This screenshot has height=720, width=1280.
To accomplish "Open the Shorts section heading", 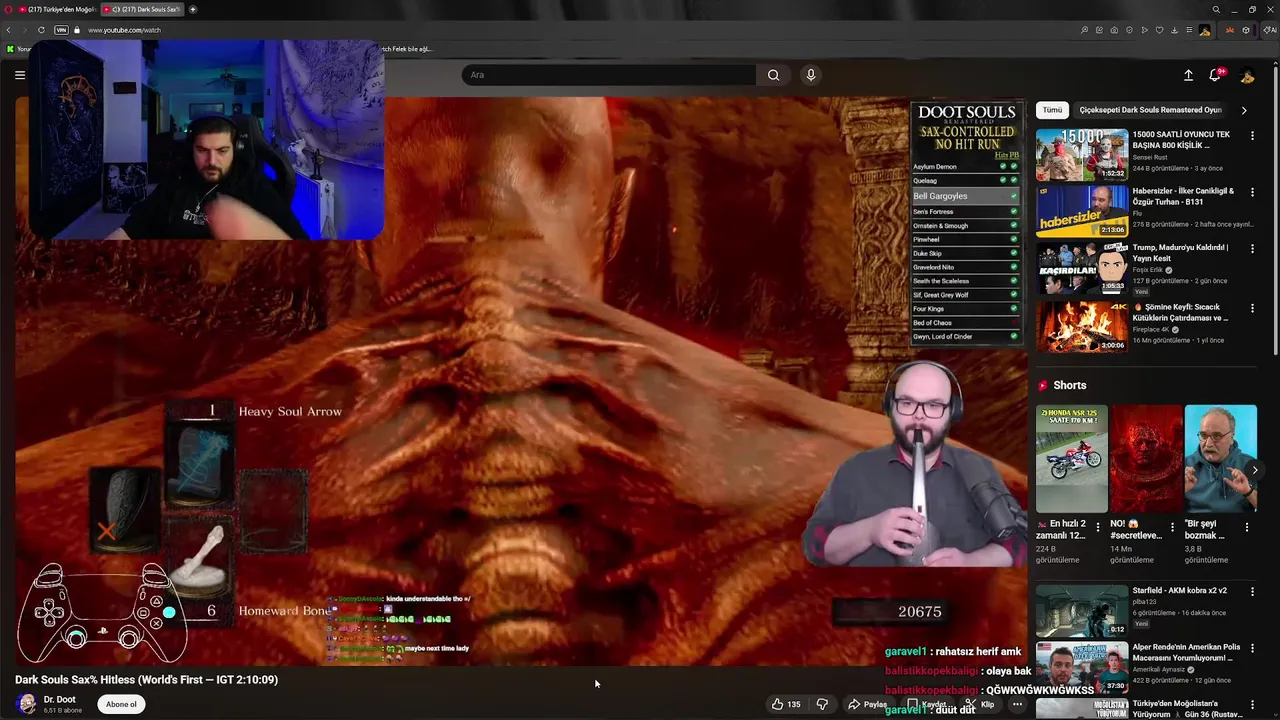I will (1069, 385).
